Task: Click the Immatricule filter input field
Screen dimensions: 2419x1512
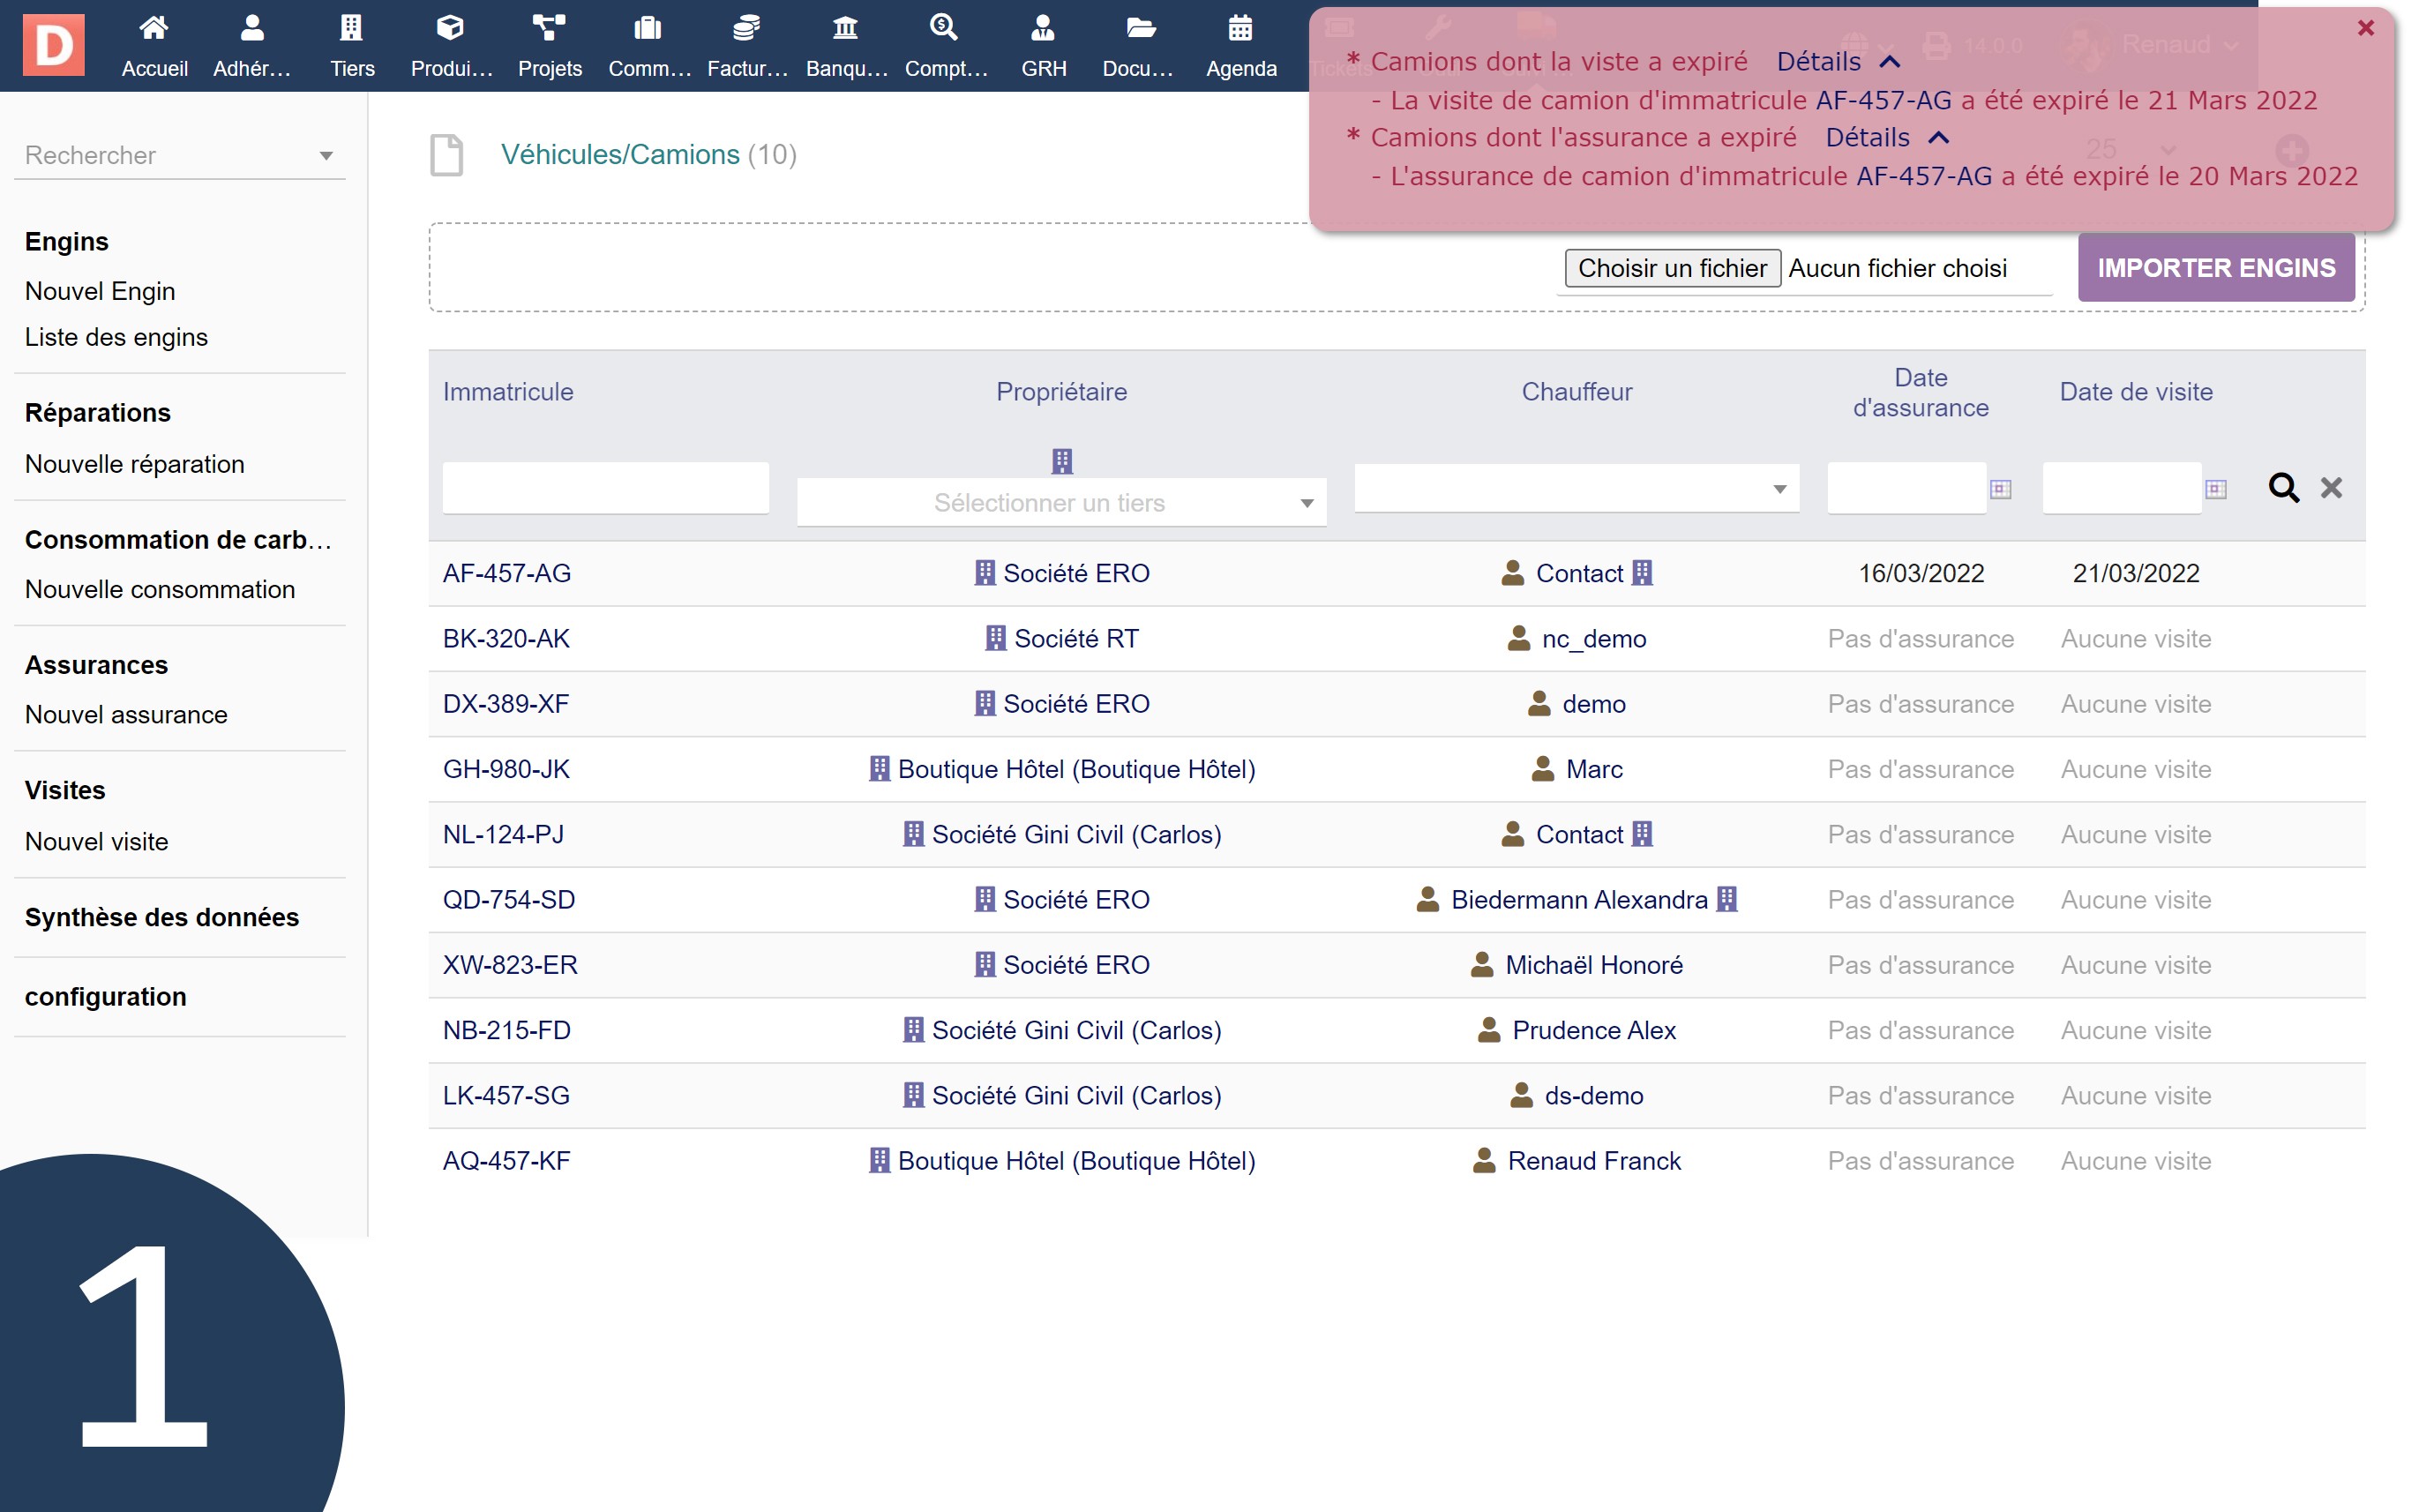Action: [x=605, y=488]
